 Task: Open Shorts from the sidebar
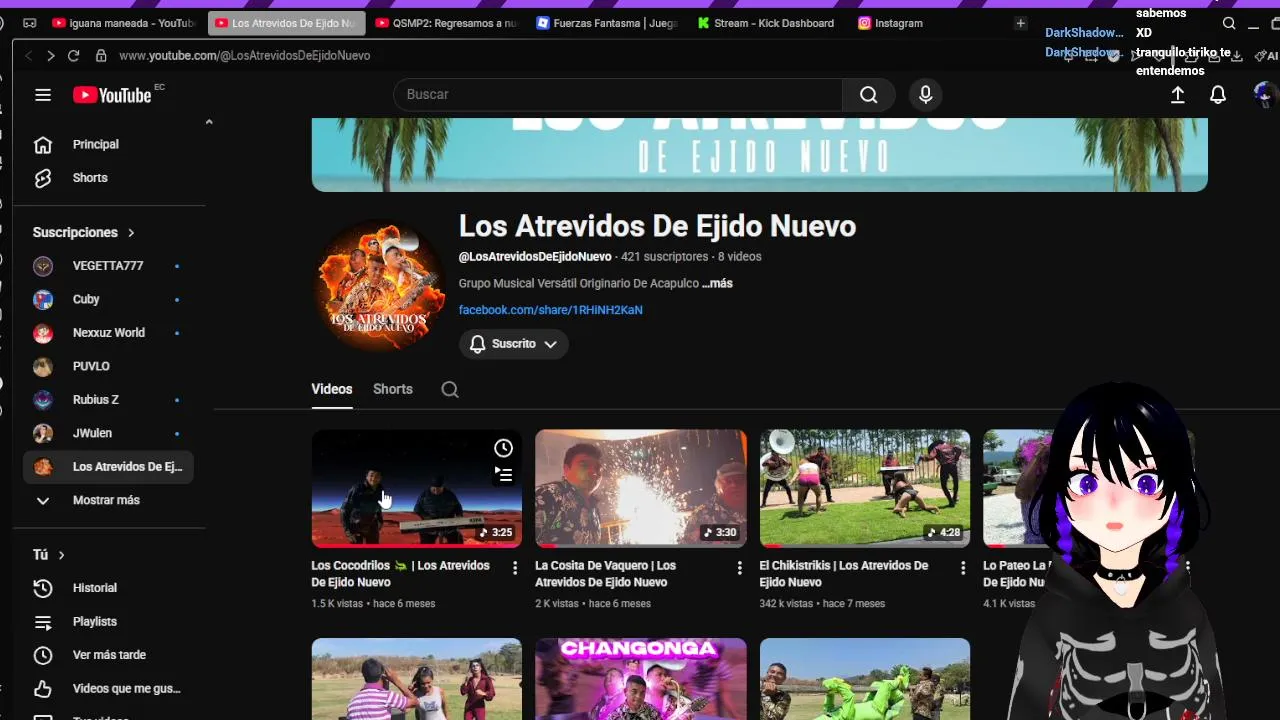pos(108,178)
